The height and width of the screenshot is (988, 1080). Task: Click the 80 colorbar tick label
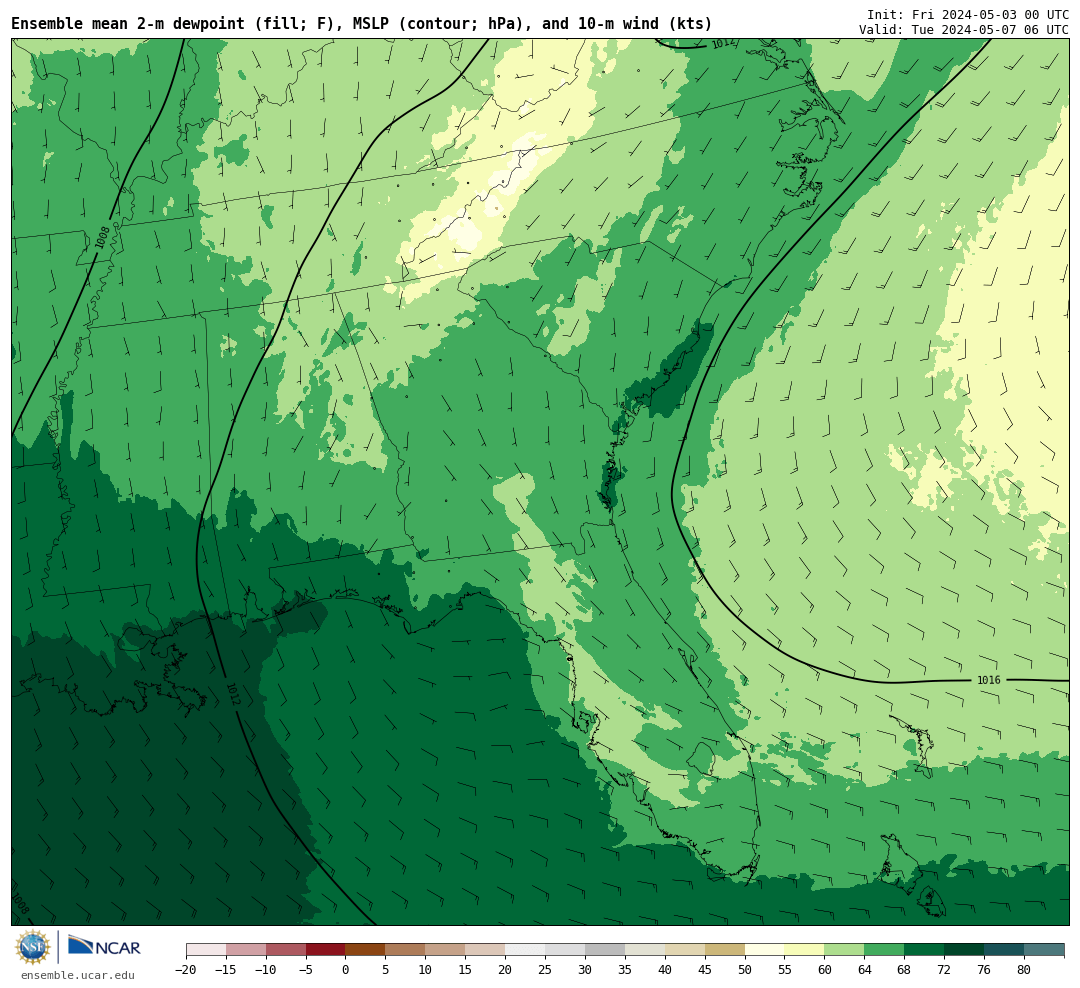1024,969
